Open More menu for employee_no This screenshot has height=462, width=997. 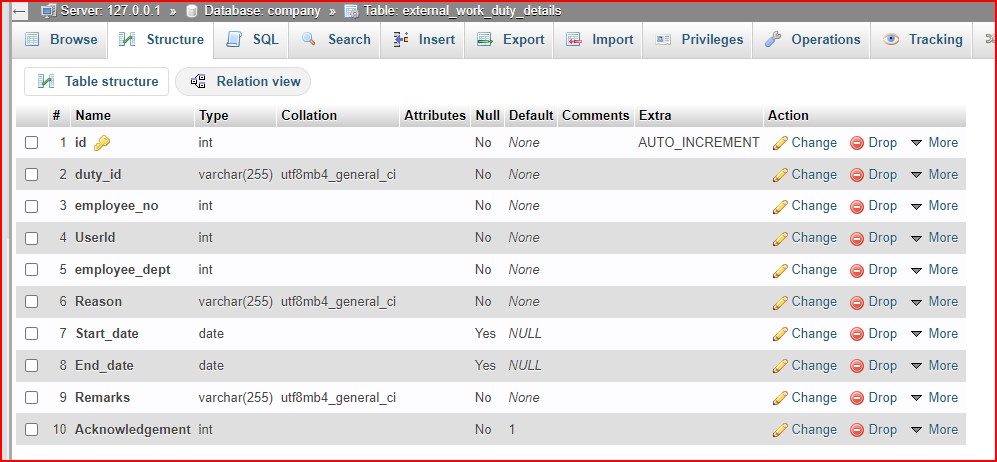(934, 206)
